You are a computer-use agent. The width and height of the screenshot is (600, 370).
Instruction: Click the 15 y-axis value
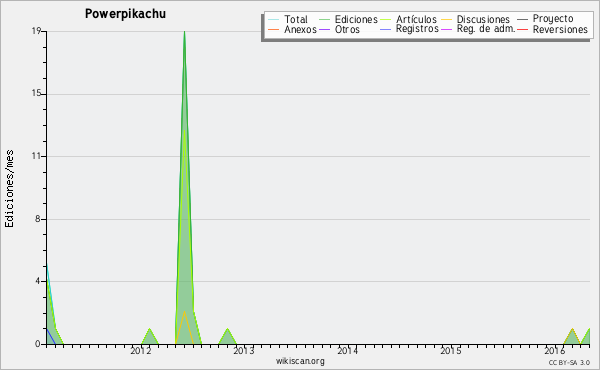pyautogui.click(x=36, y=94)
